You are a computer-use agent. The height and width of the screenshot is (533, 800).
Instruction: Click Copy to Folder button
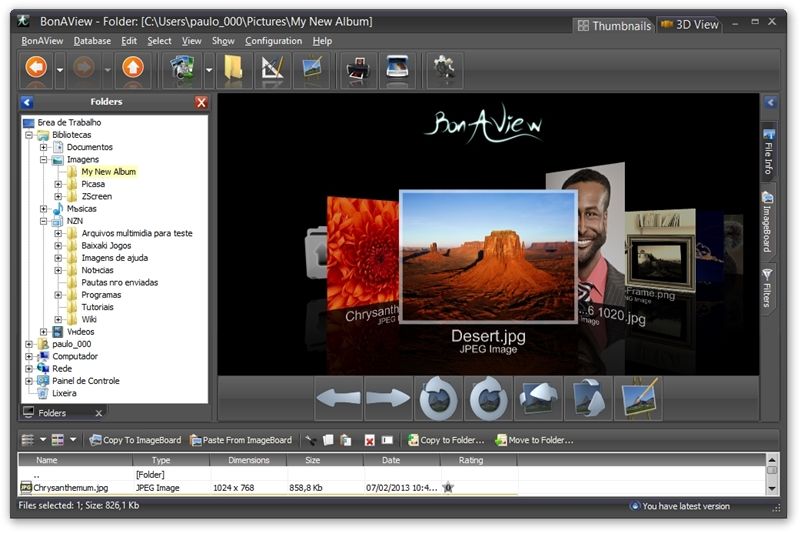[x=446, y=440]
